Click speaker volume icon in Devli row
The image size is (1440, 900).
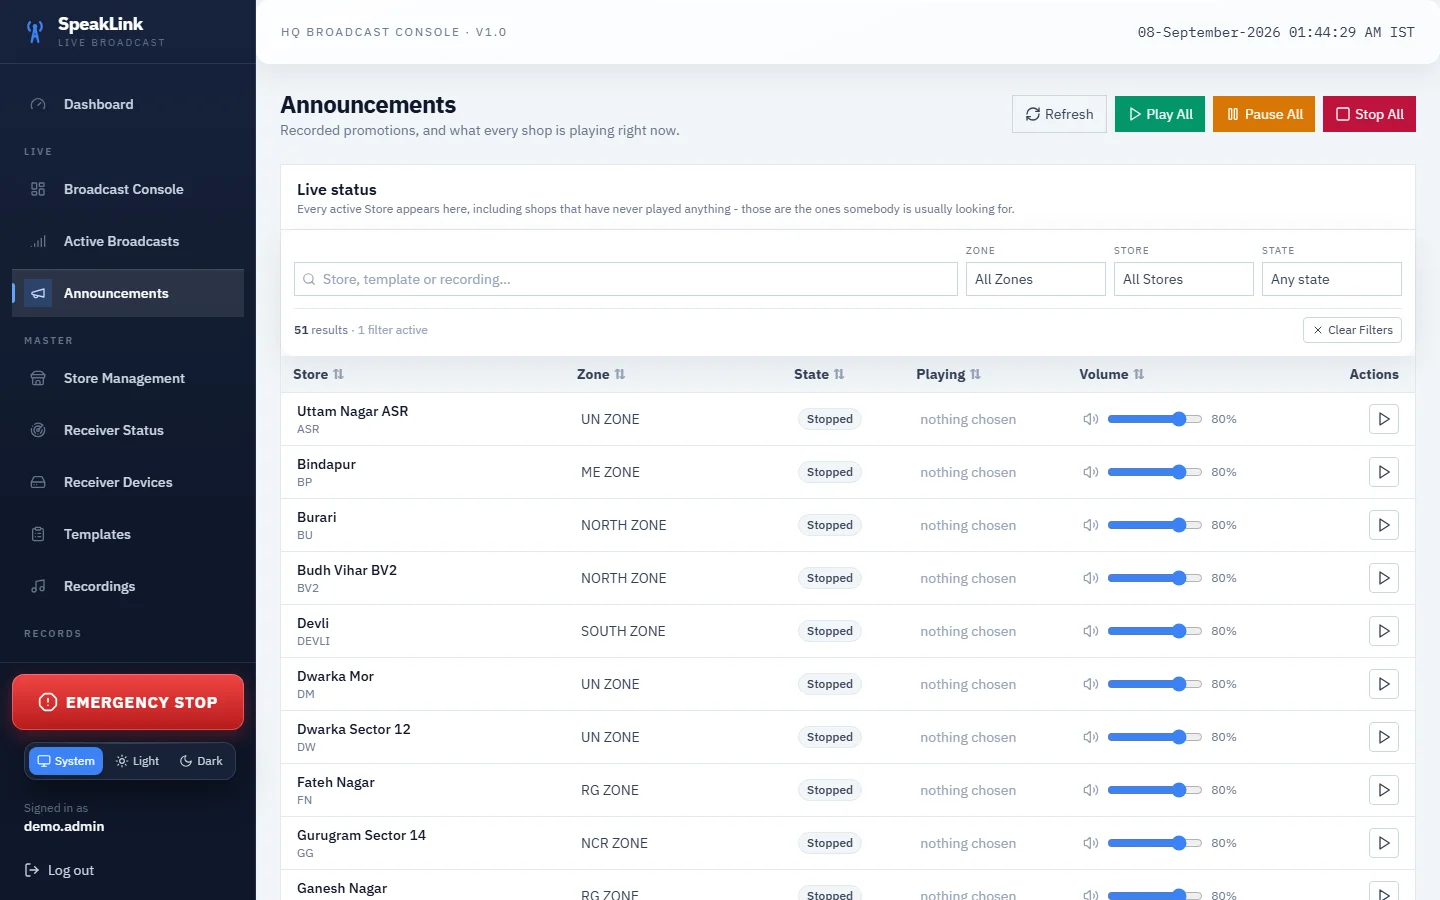click(x=1091, y=631)
